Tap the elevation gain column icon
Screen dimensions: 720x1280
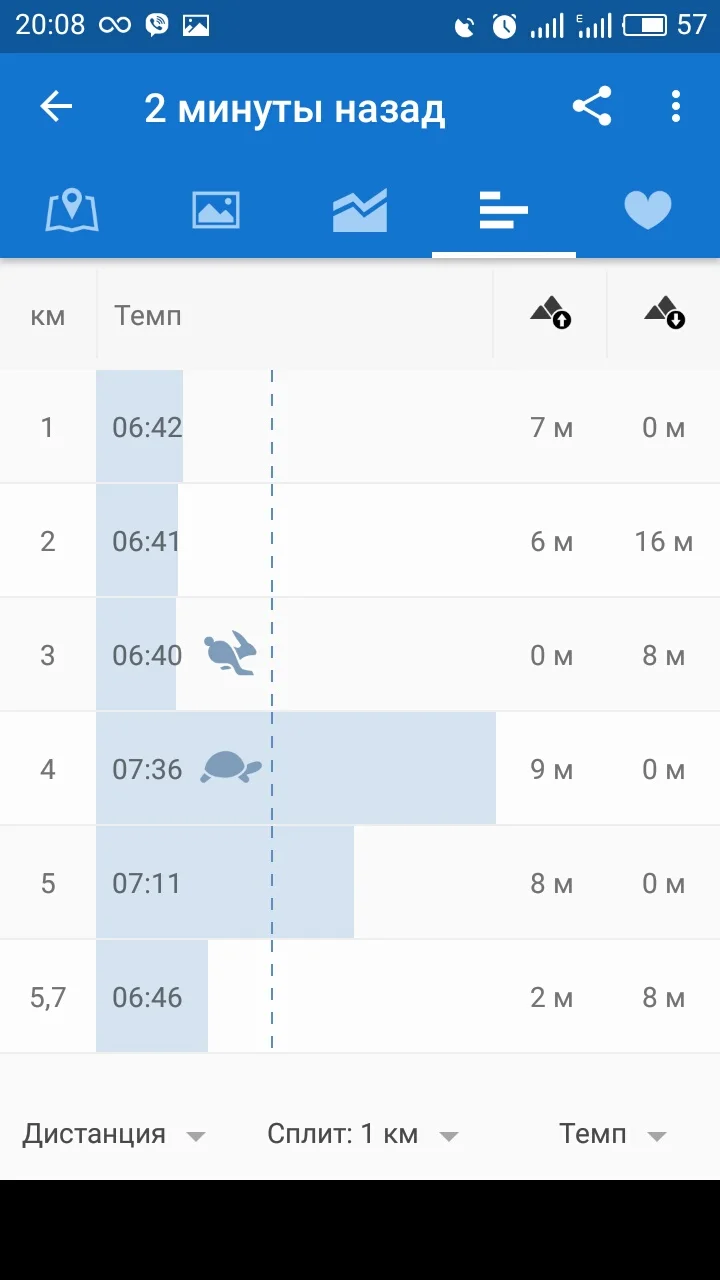pyautogui.click(x=551, y=314)
